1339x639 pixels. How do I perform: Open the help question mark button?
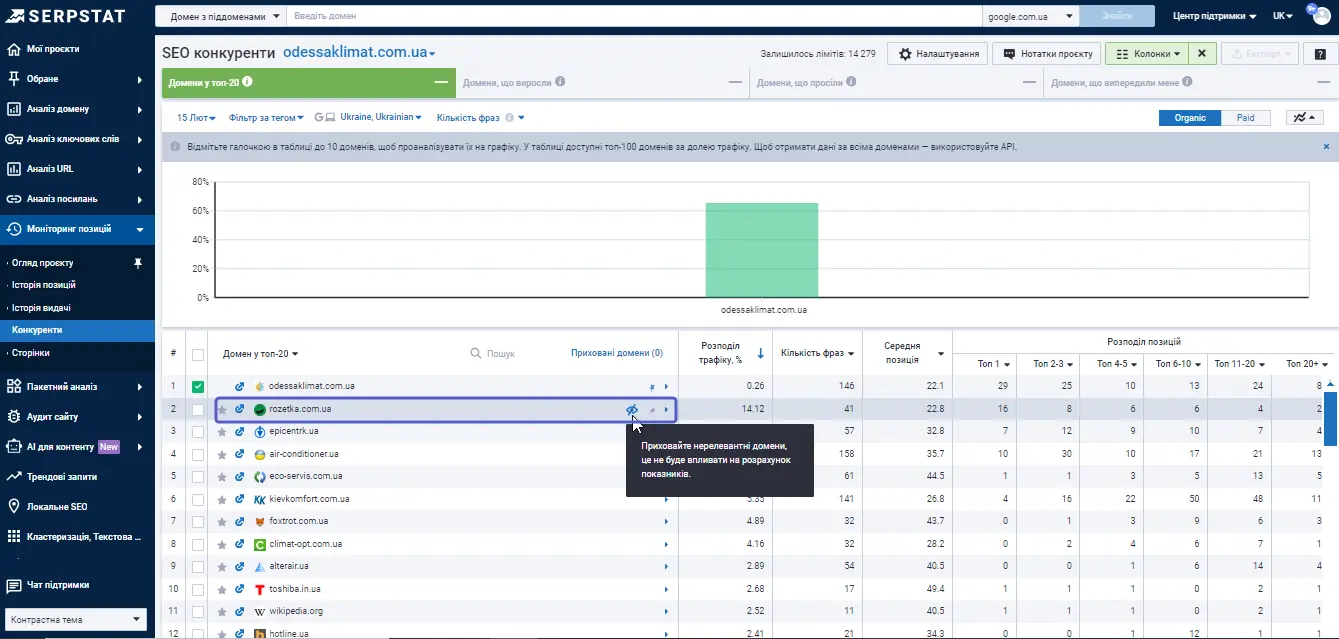pyautogui.click(x=1321, y=54)
